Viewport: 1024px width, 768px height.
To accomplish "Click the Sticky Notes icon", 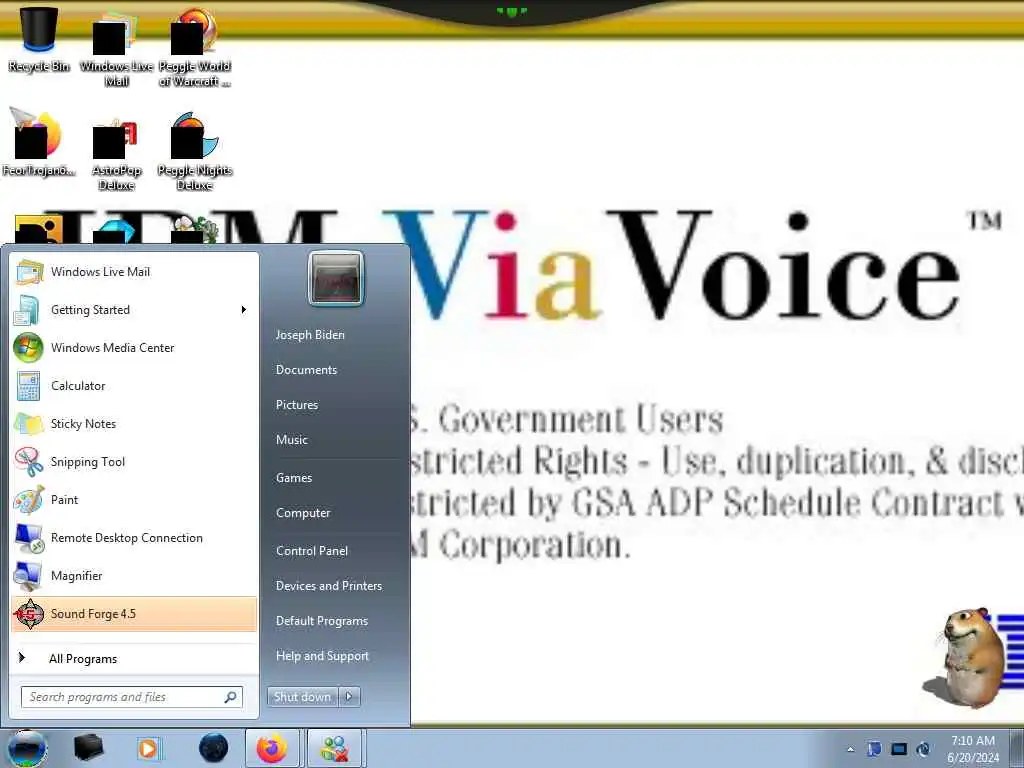I will tap(28, 423).
